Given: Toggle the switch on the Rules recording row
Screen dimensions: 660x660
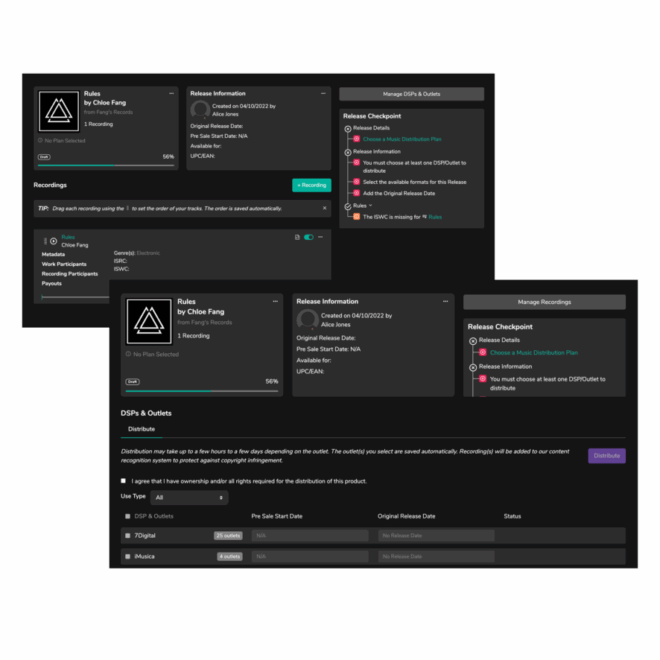Looking at the screenshot, I should click(309, 237).
